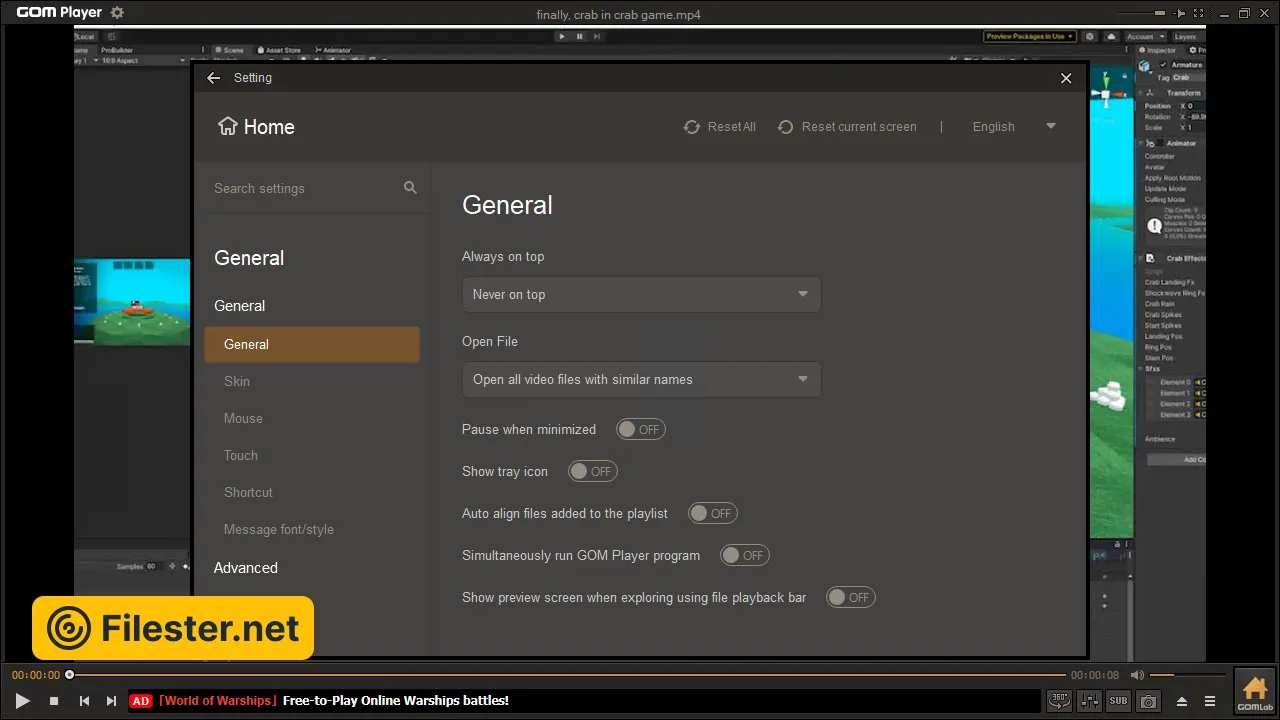Click the eject open-file icon
Viewport: 1280px width, 720px height.
click(1182, 701)
